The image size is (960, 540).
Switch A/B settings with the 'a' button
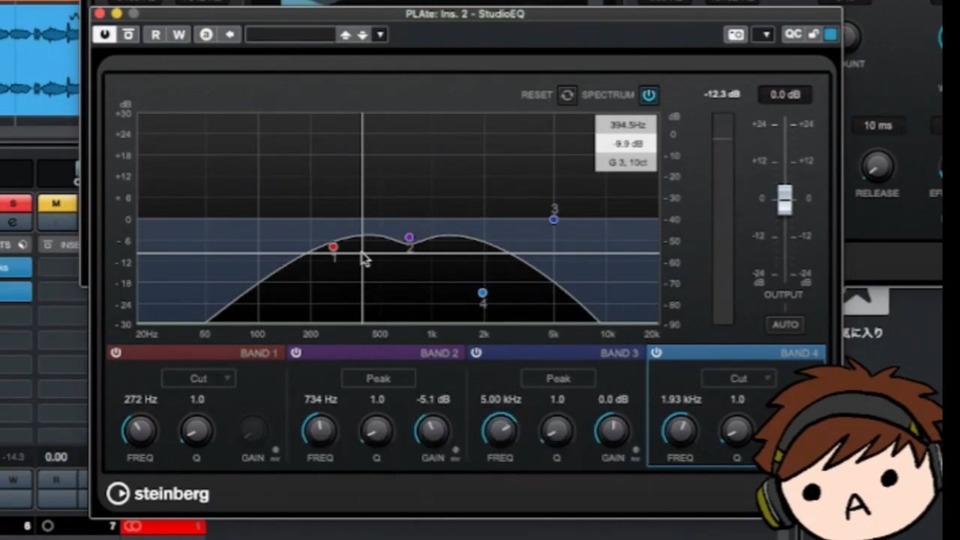pyautogui.click(x=206, y=35)
